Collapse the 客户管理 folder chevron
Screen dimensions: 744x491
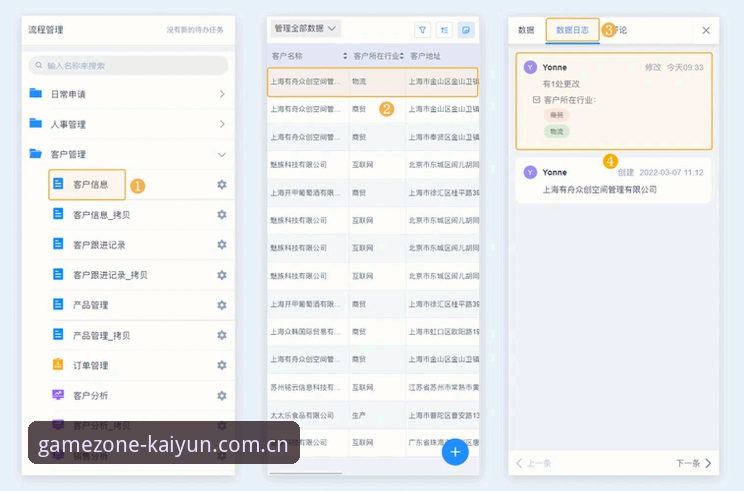pyautogui.click(x=222, y=155)
